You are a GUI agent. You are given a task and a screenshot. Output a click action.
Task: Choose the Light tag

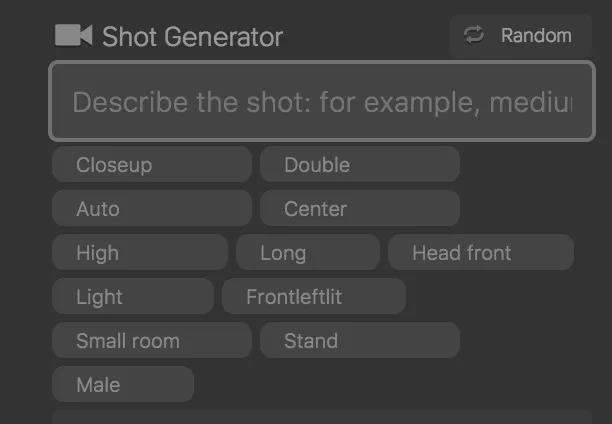132,297
